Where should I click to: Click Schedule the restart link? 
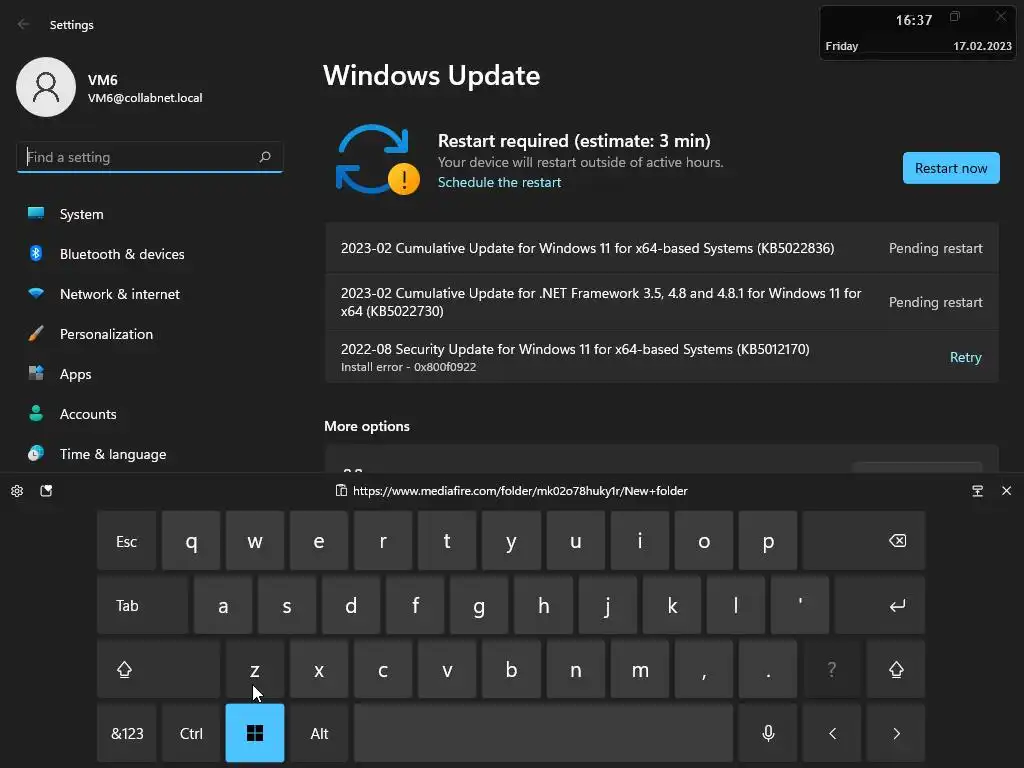(499, 182)
